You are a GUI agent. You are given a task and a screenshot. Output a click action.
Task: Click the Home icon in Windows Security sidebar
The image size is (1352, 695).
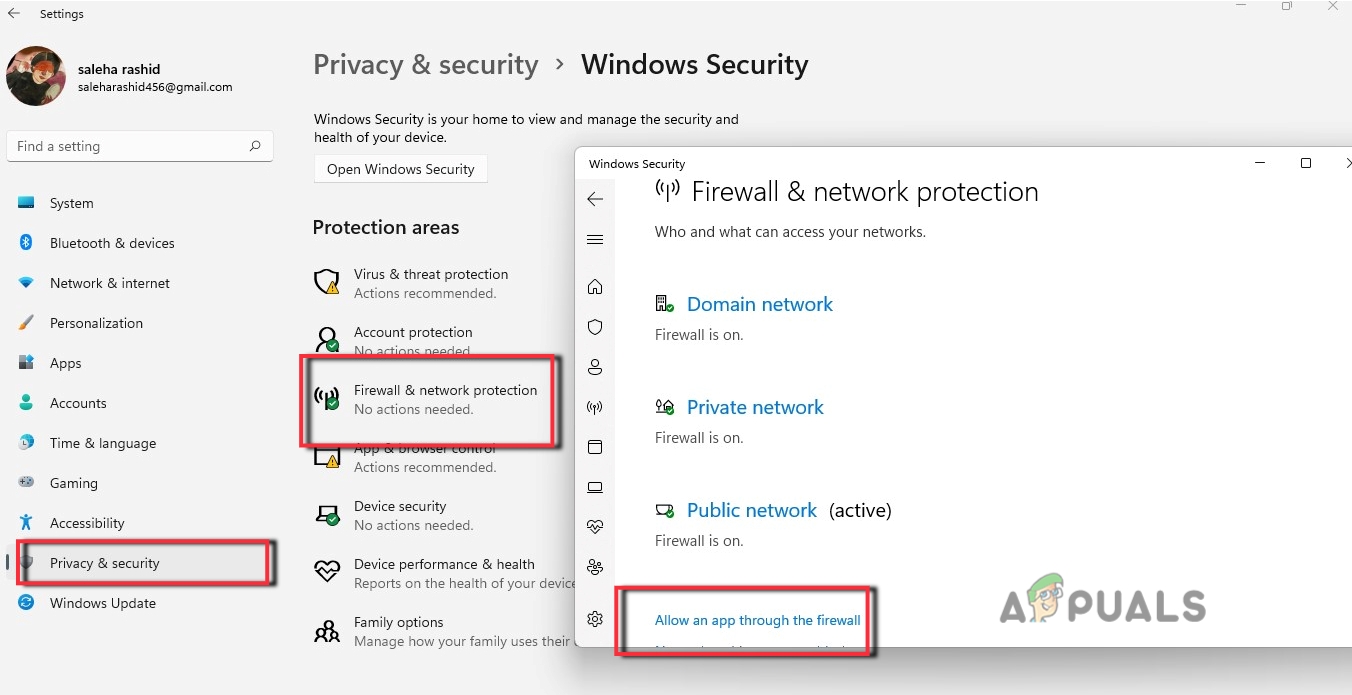coord(595,287)
